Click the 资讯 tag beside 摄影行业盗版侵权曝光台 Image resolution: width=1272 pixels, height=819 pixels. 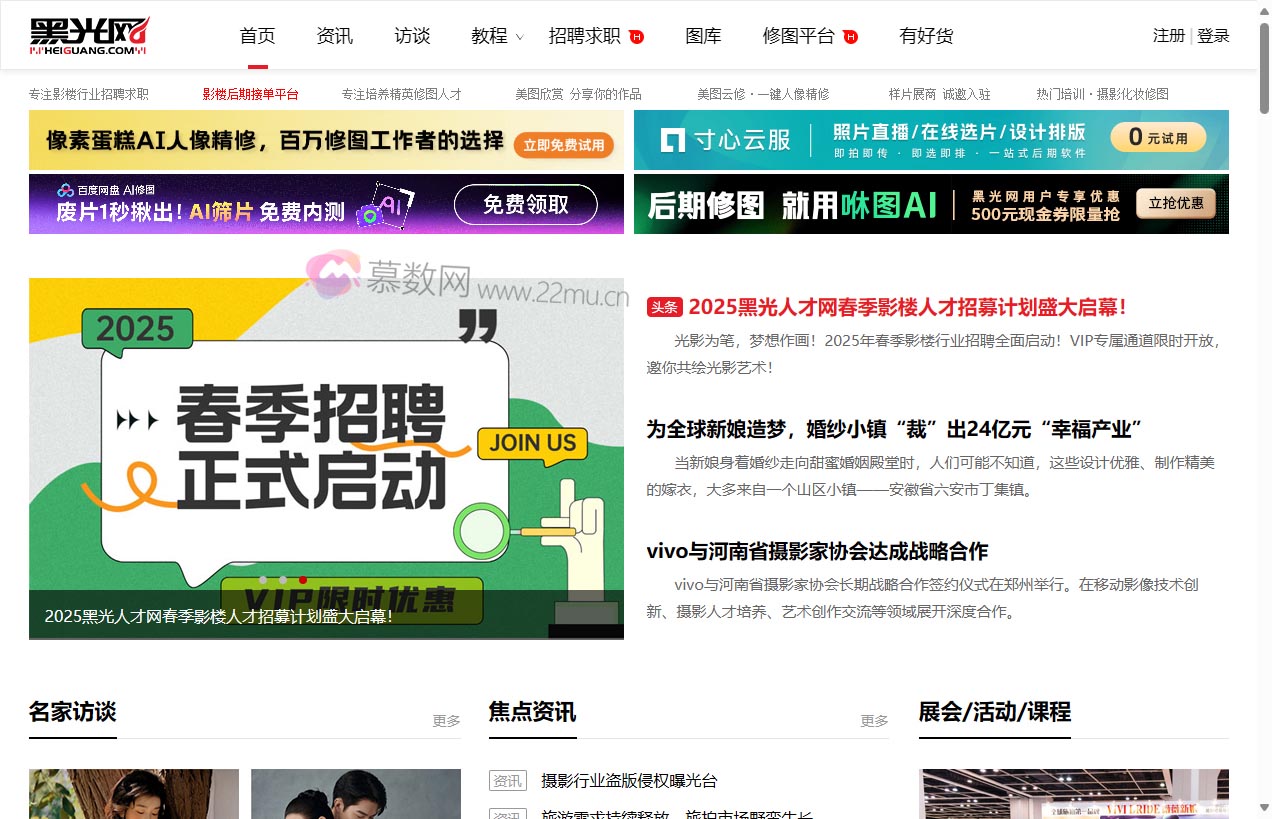point(507,781)
